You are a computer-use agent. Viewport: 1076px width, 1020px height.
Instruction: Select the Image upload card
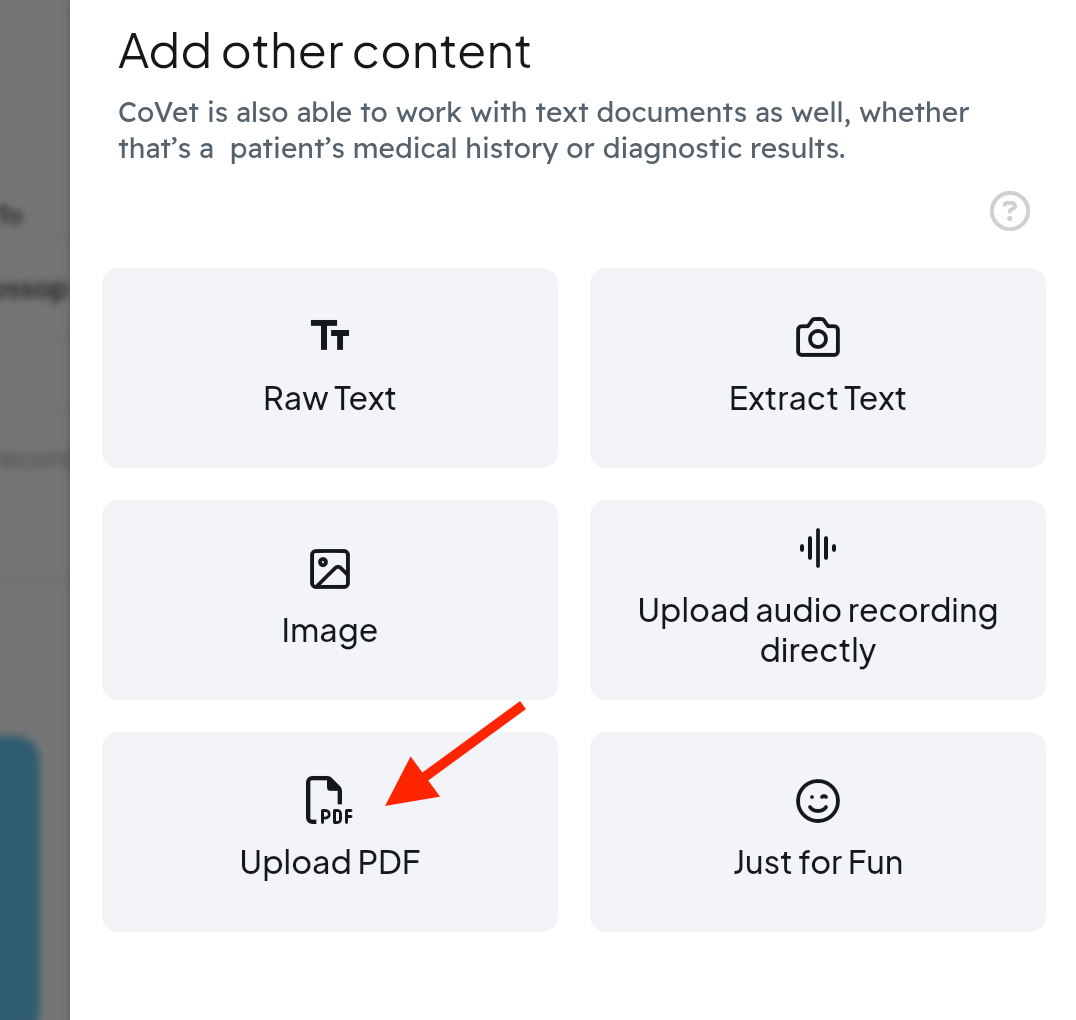point(330,600)
